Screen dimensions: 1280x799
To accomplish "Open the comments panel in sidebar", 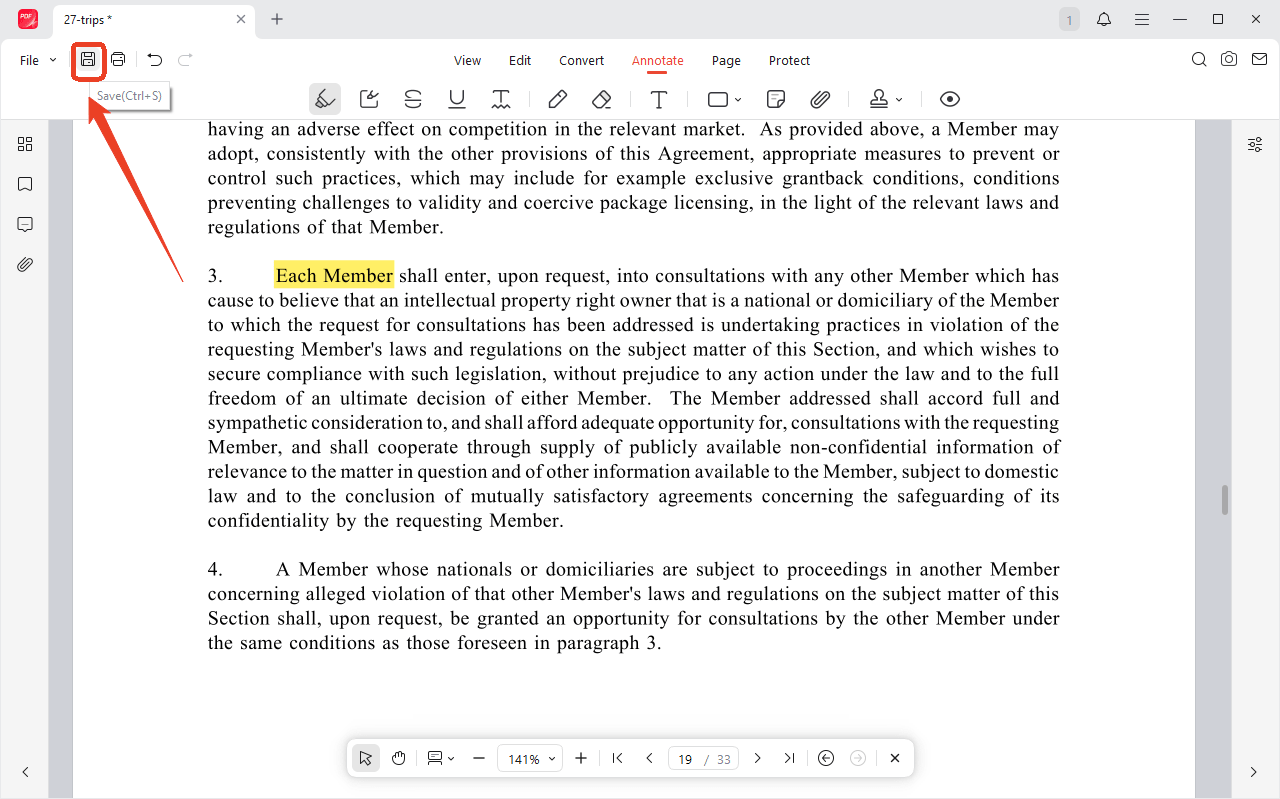I will [25, 224].
